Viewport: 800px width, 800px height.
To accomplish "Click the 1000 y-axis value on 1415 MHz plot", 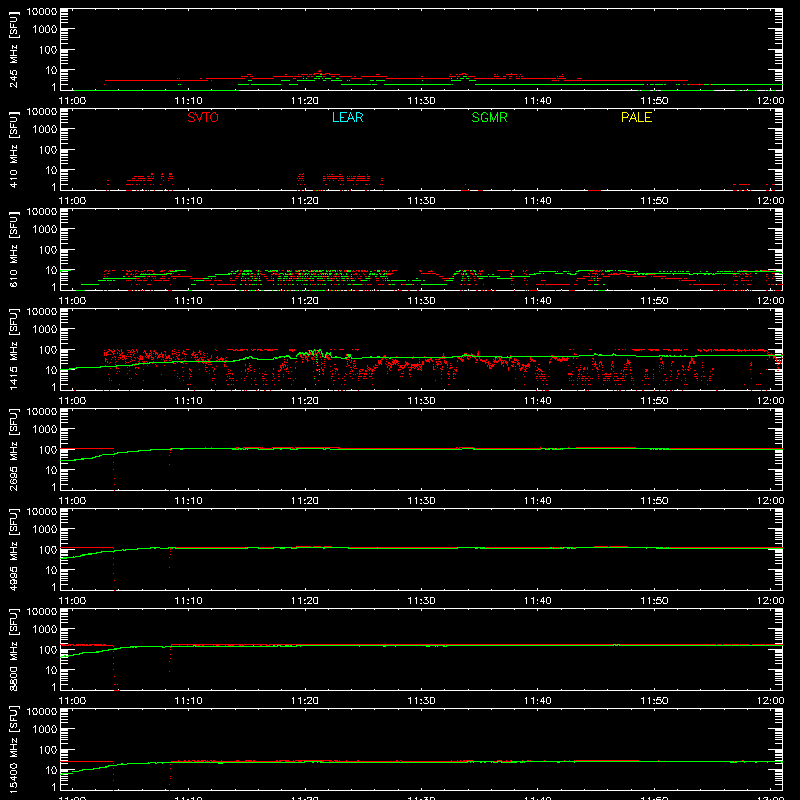I will click(45, 330).
